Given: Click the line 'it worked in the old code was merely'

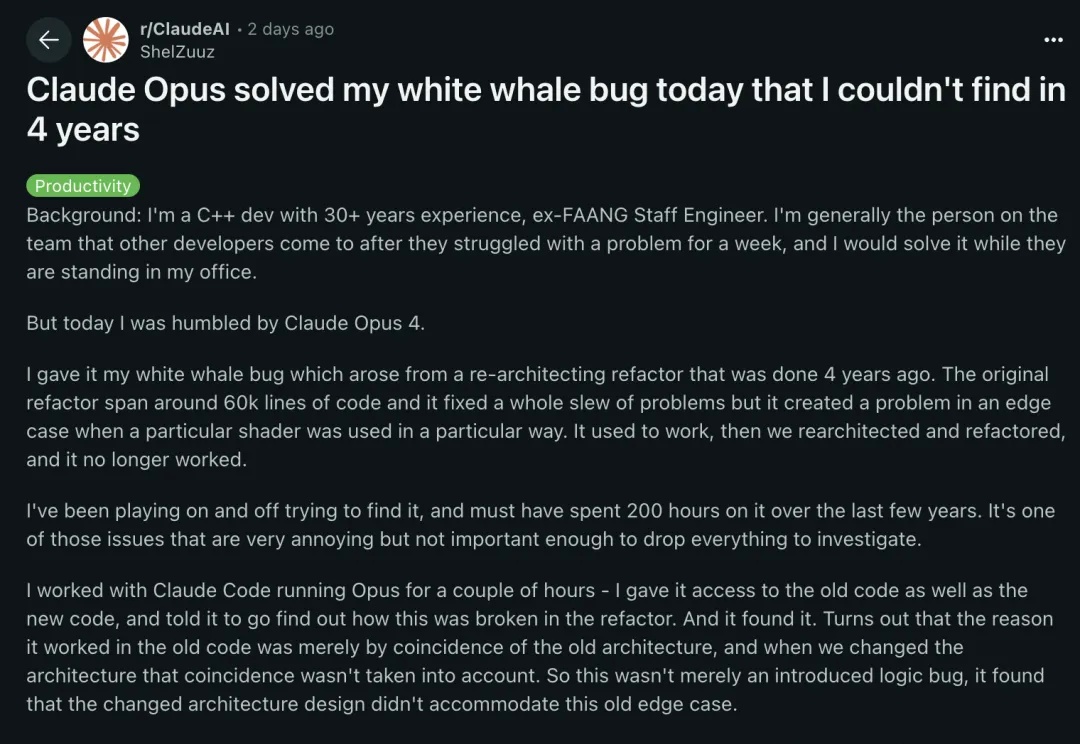Looking at the screenshot, I should tap(495, 647).
